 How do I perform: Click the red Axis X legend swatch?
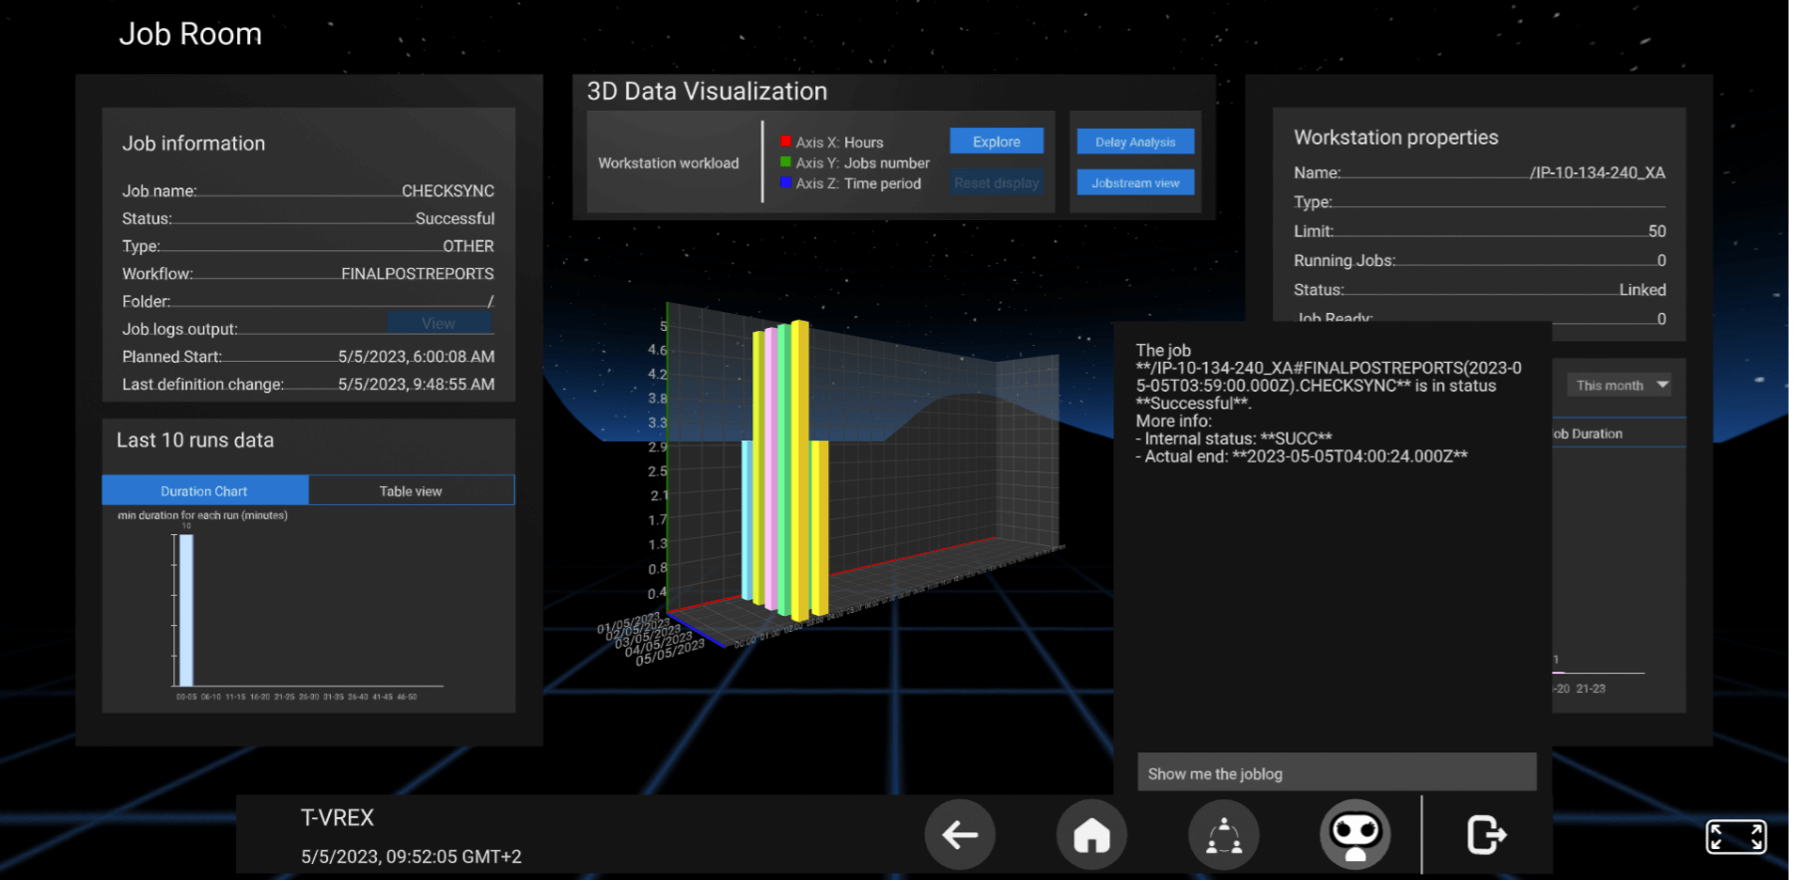click(786, 142)
